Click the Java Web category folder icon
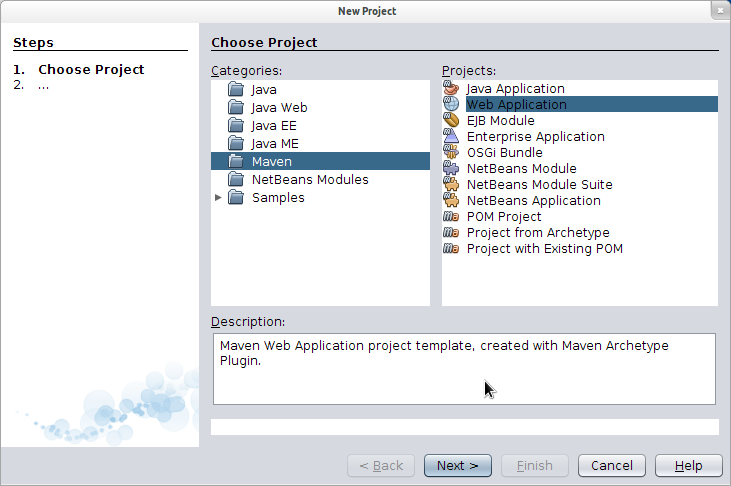 click(236, 107)
